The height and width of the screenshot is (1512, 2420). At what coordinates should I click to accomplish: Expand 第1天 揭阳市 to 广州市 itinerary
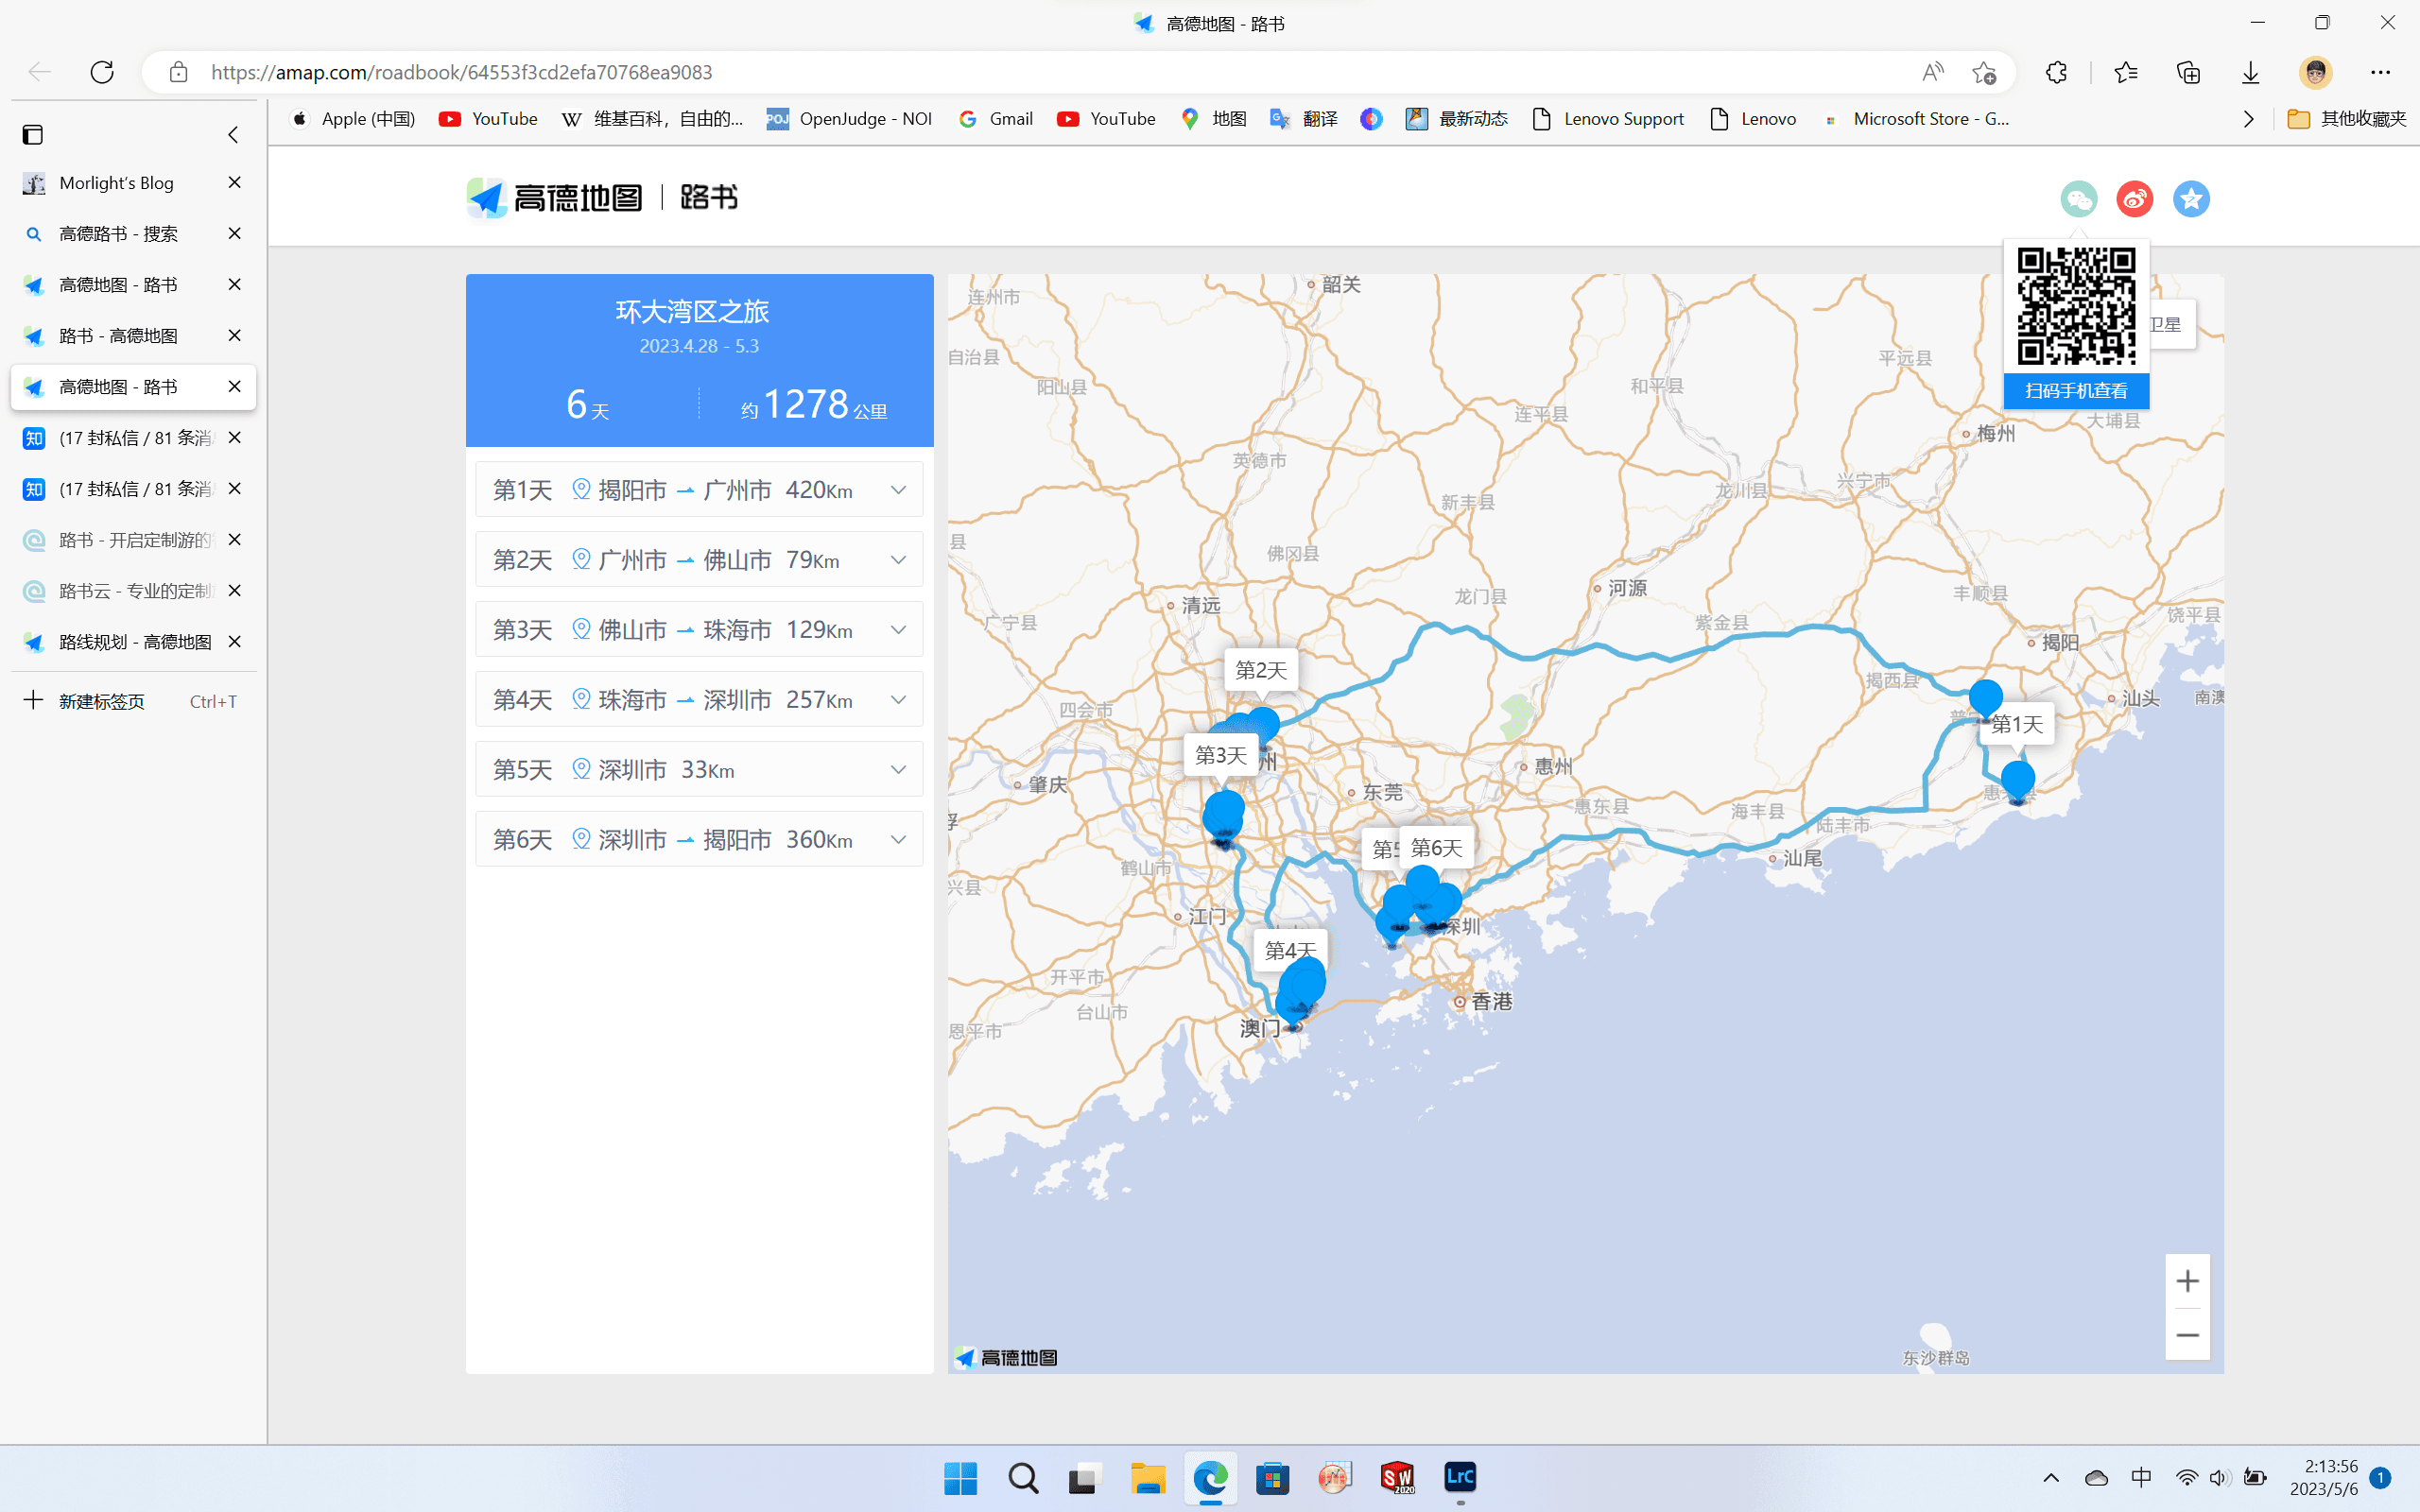pyautogui.click(x=699, y=490)
